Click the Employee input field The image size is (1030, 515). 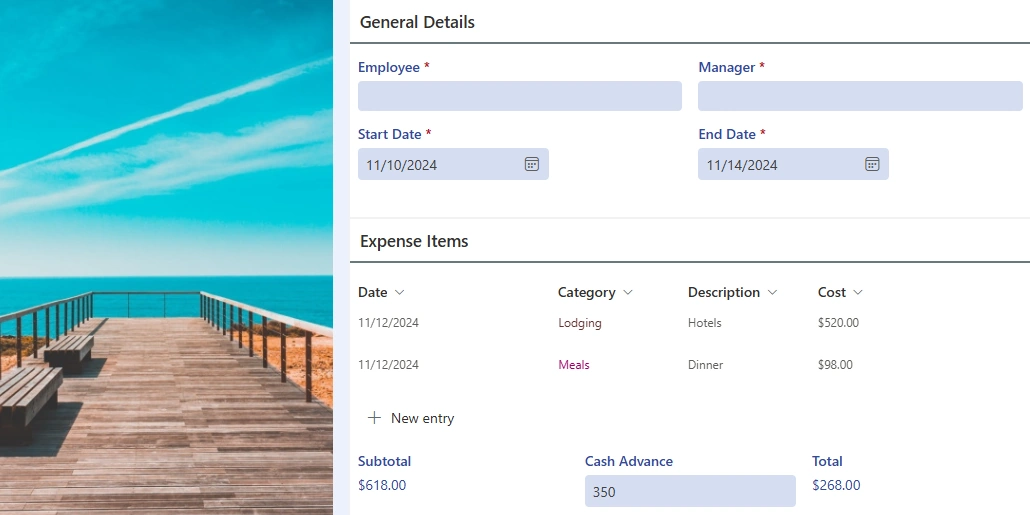[x=519, y=96]
